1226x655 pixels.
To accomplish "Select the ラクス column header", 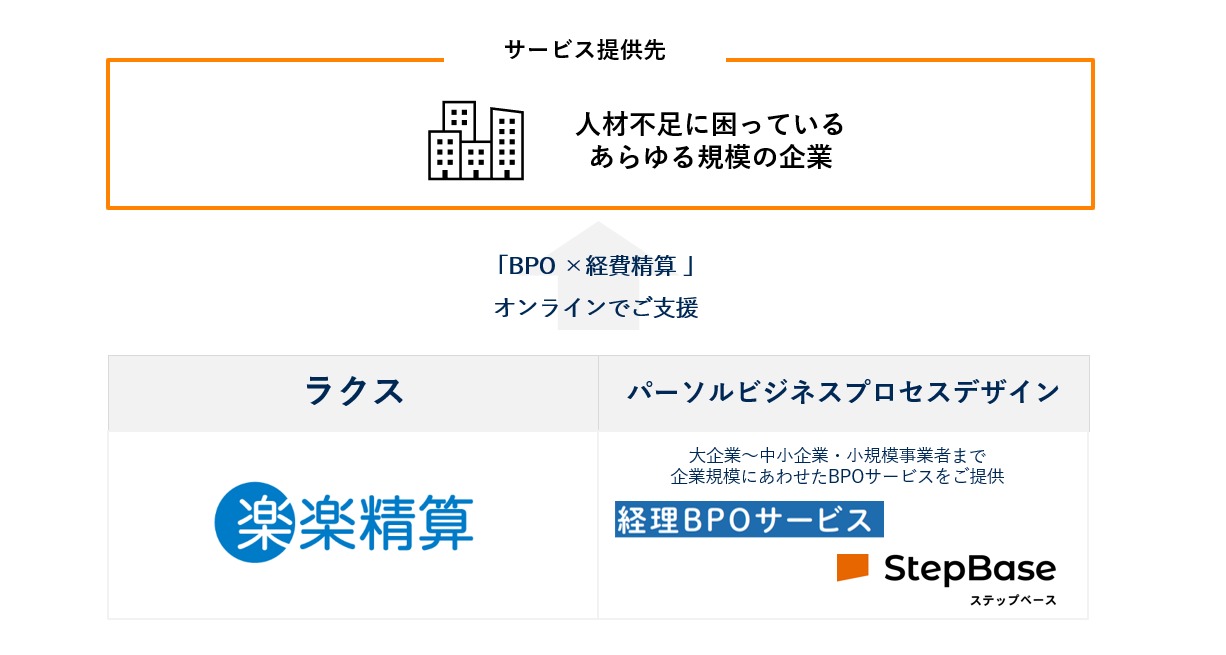I will pyautogui.click(x=354, y=392).
